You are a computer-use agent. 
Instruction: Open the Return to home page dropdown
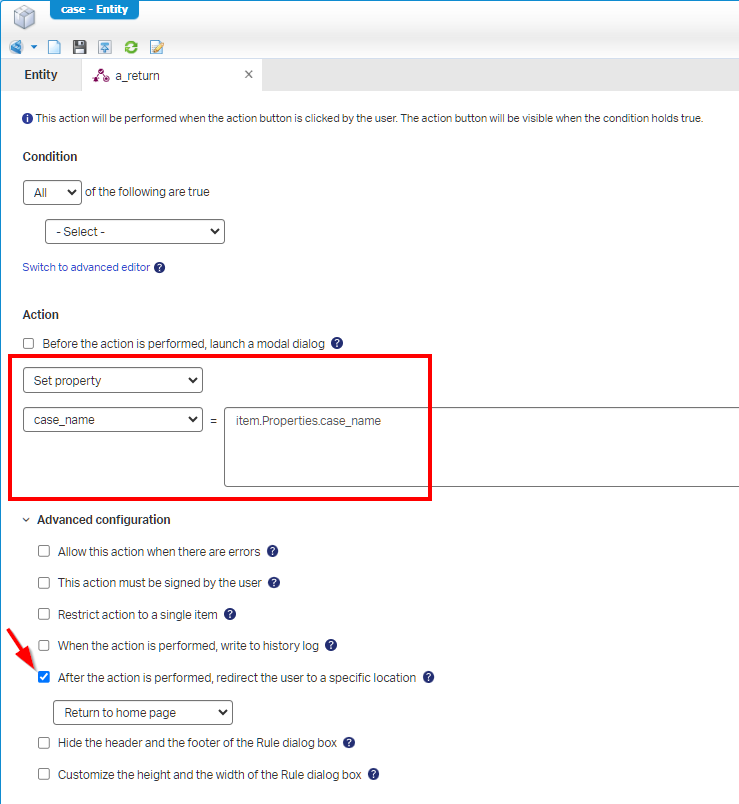coord(143,713)
